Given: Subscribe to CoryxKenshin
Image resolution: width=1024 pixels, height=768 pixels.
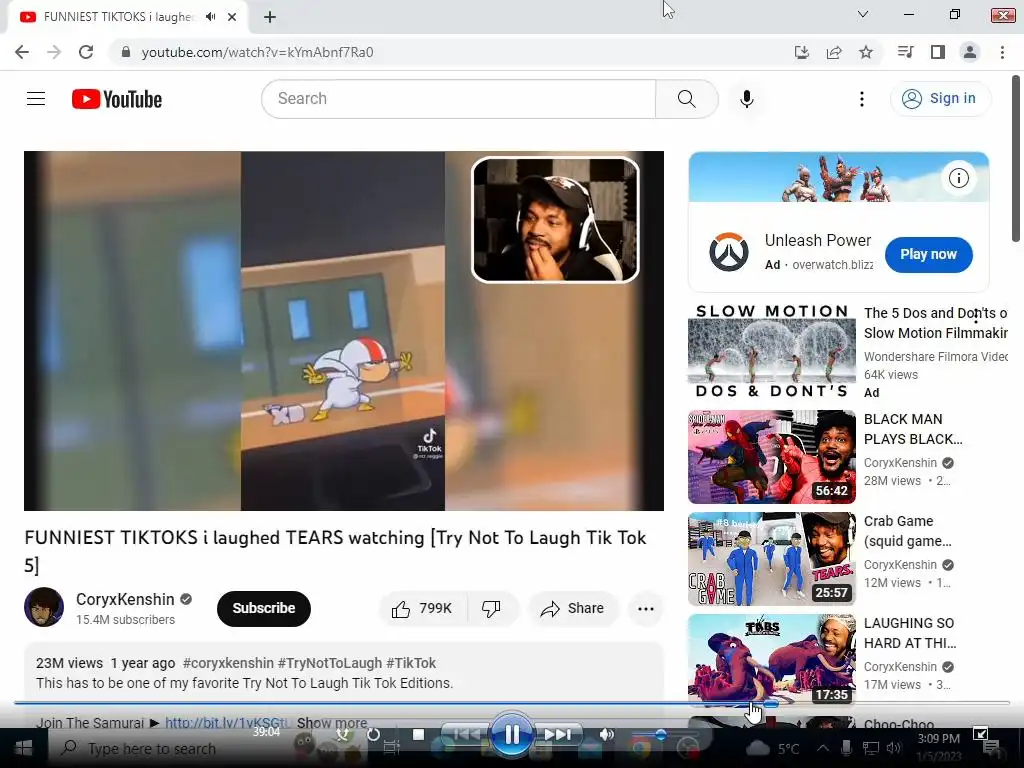Looking at the screenshot, I should [x=264, y=609].
